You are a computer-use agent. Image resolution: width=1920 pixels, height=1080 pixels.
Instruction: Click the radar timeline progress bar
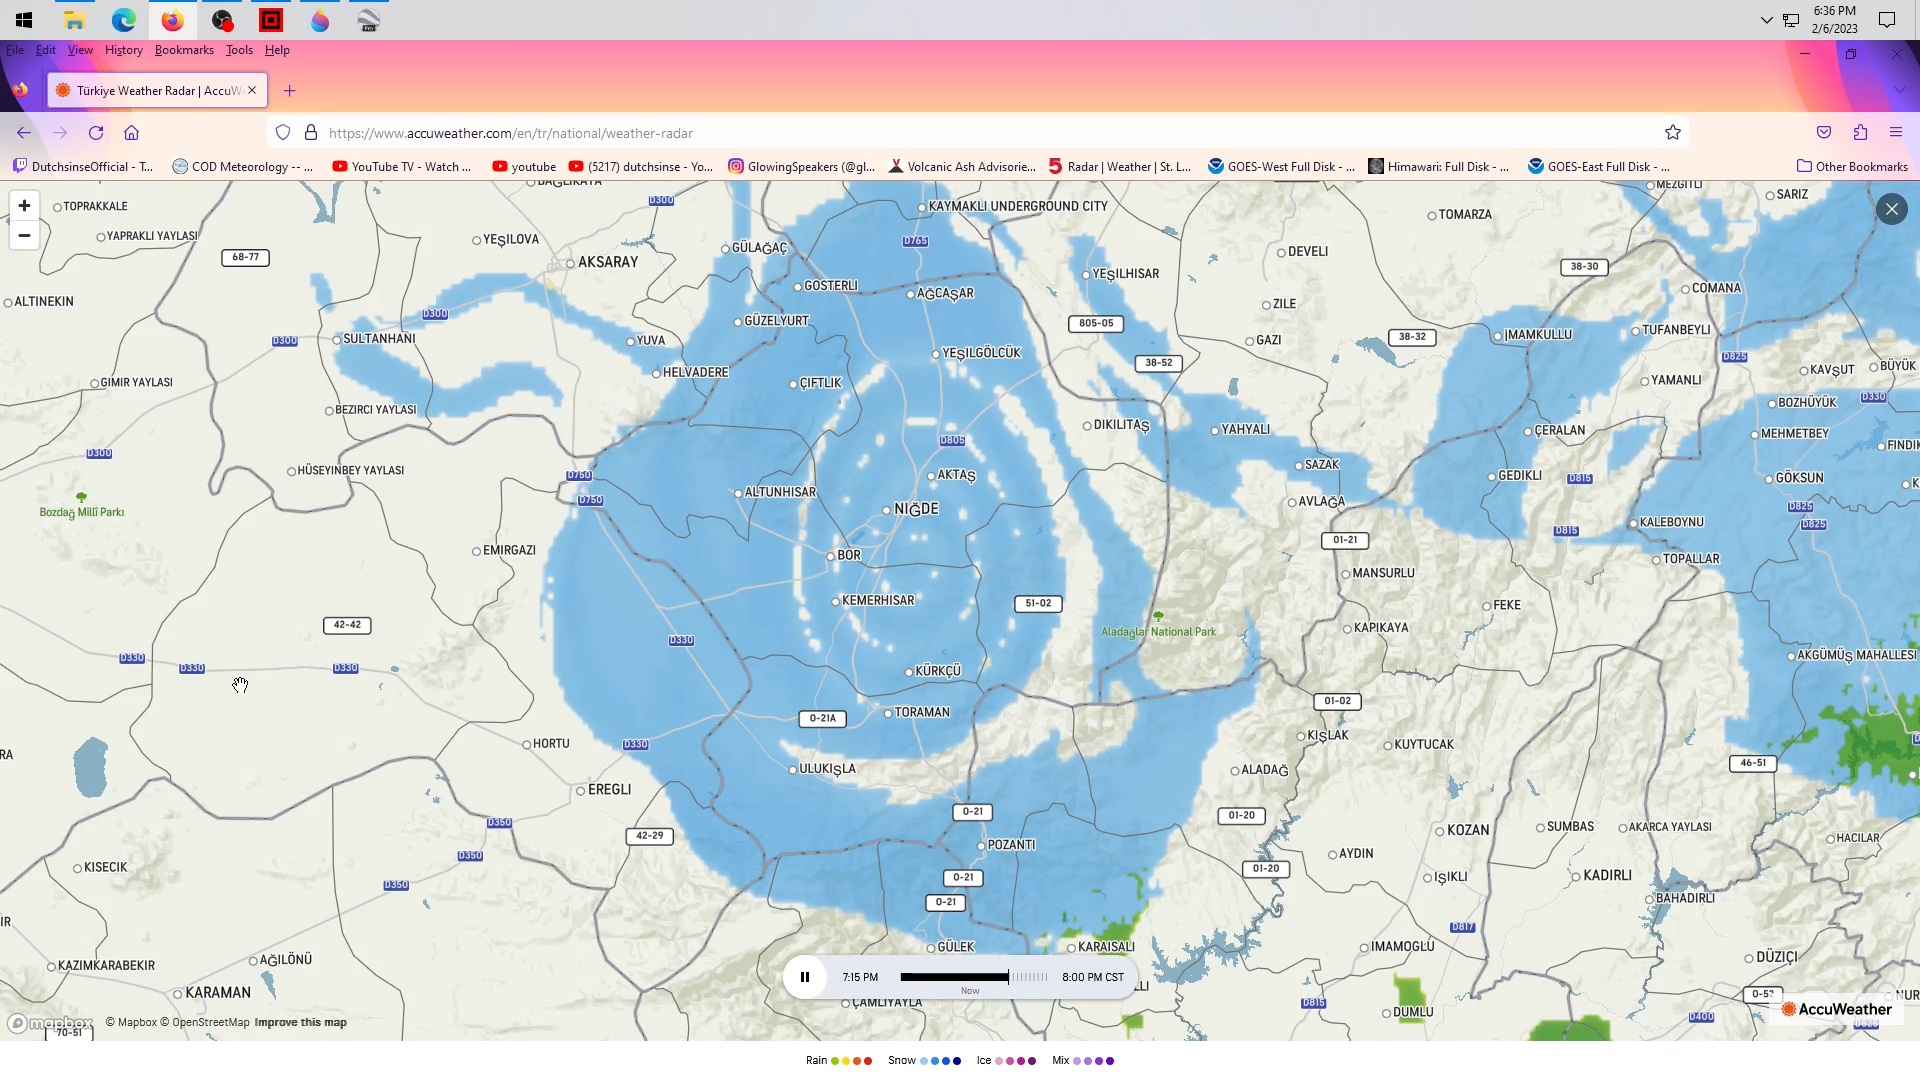pyautogui.click(x=974, y=977)
